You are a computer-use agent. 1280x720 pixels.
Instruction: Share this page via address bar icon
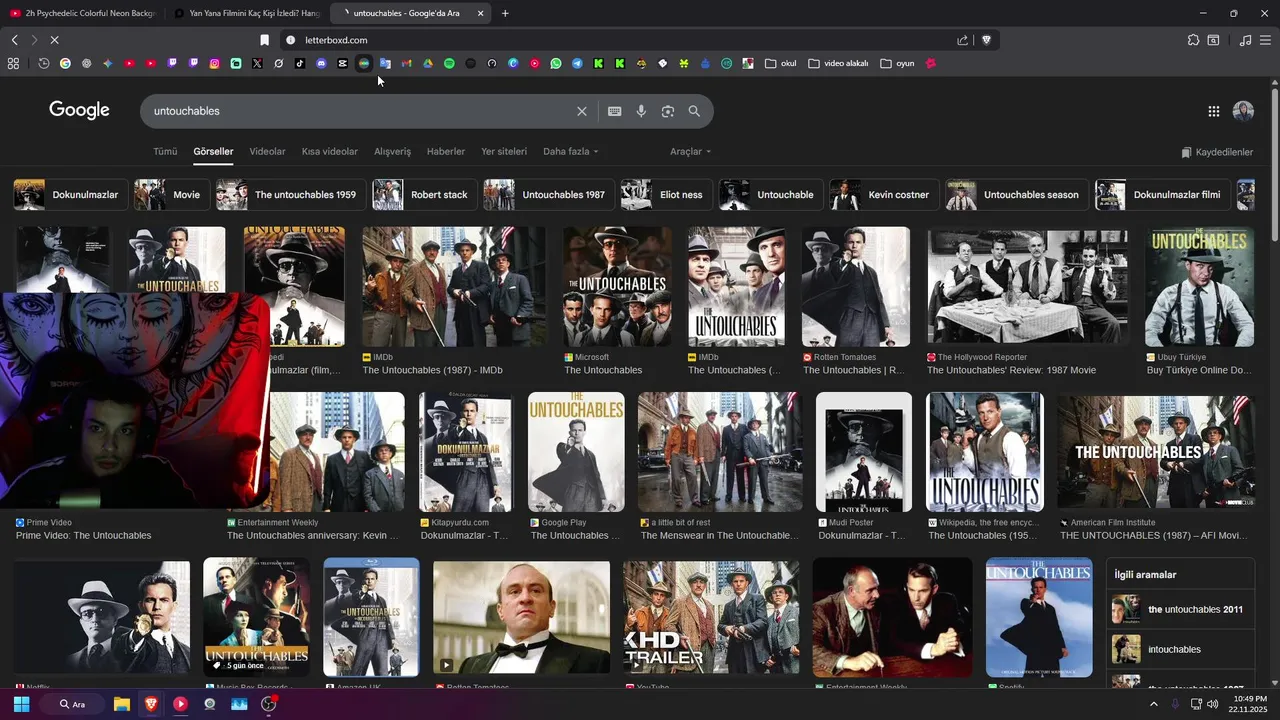962,40
